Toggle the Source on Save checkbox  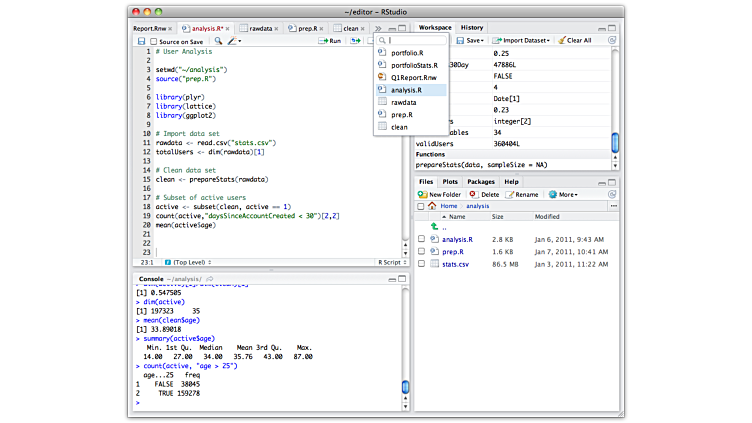coord(153,41)
